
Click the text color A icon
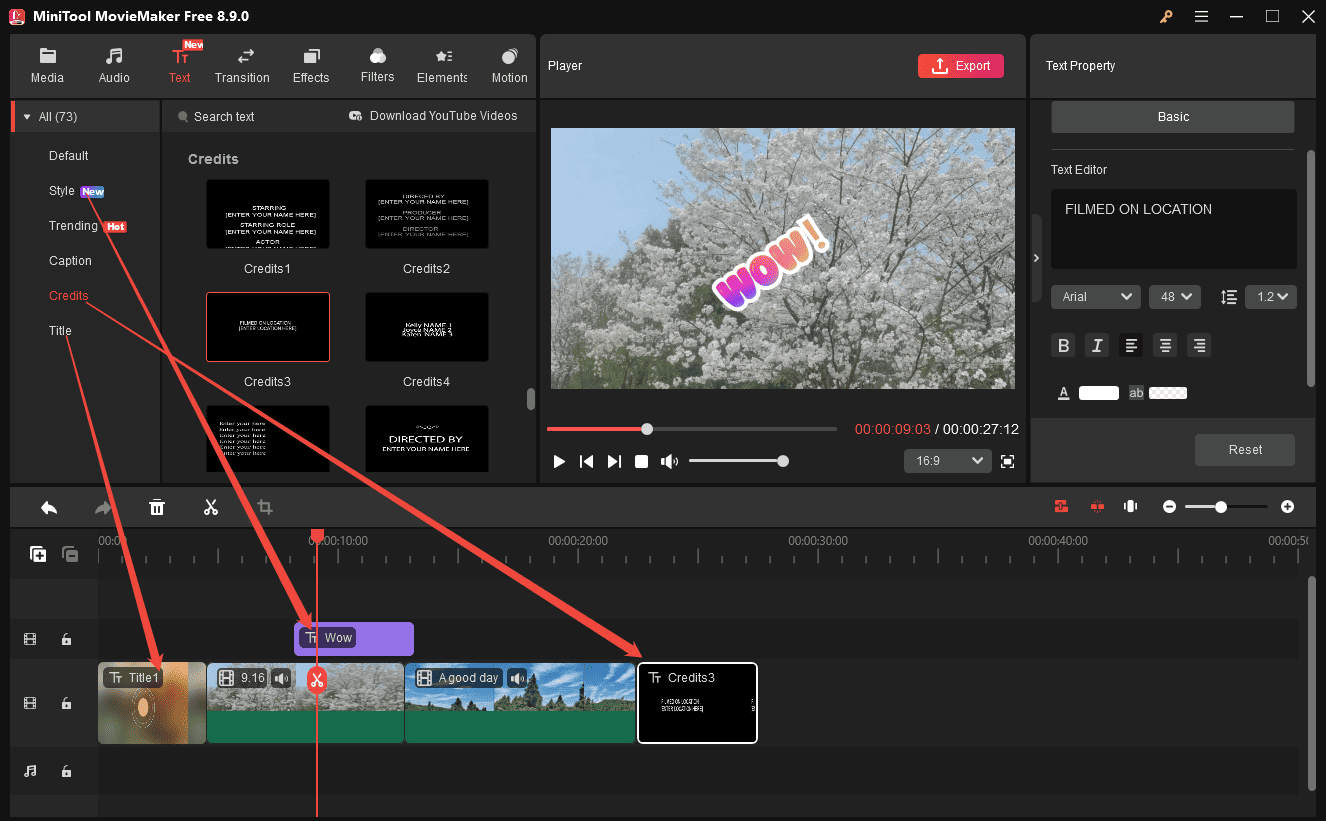click(x=1064, y=393)
